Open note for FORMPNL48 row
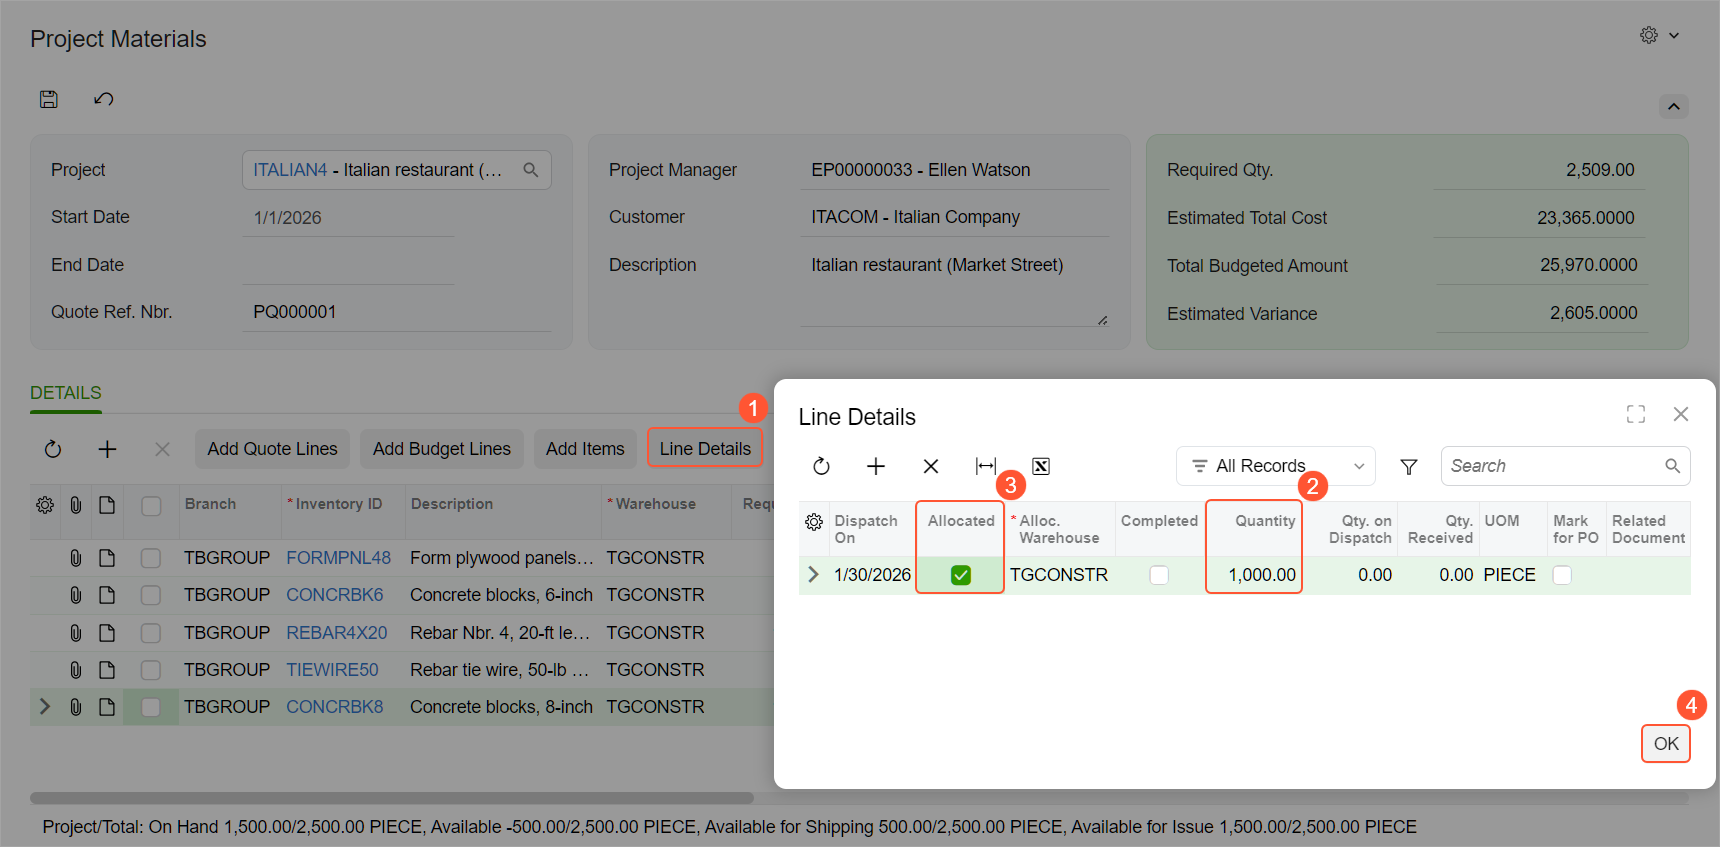 pyautogui.click(x=107, y=558)
